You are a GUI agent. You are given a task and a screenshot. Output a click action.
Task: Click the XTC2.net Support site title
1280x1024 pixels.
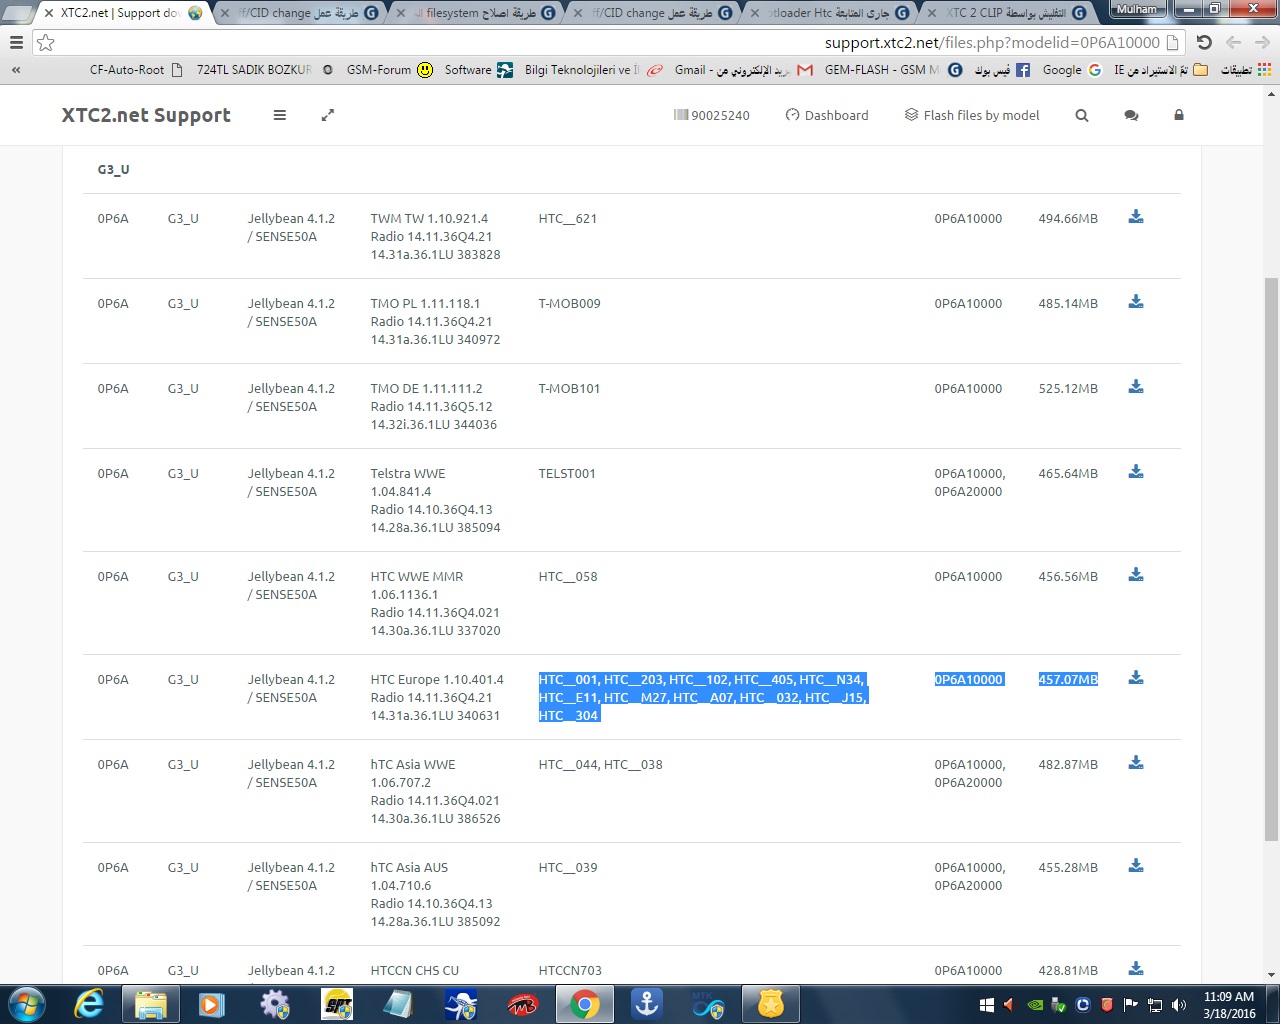coord(146,115)
